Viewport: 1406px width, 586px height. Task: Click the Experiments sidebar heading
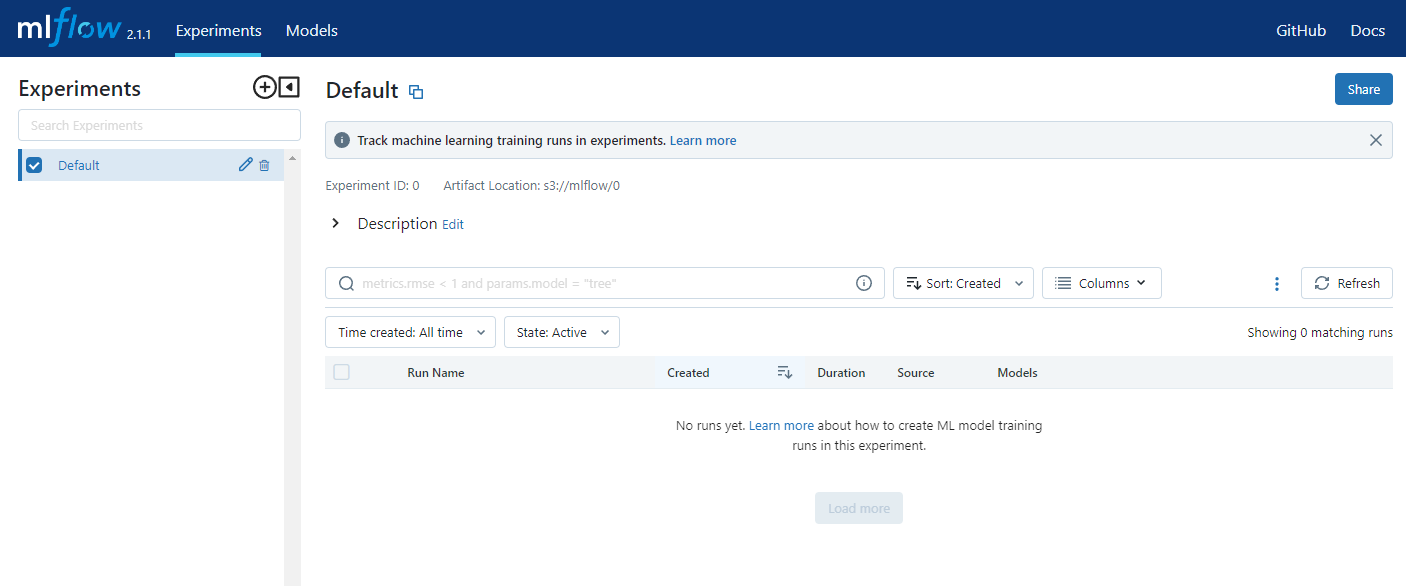click(79, 88)
